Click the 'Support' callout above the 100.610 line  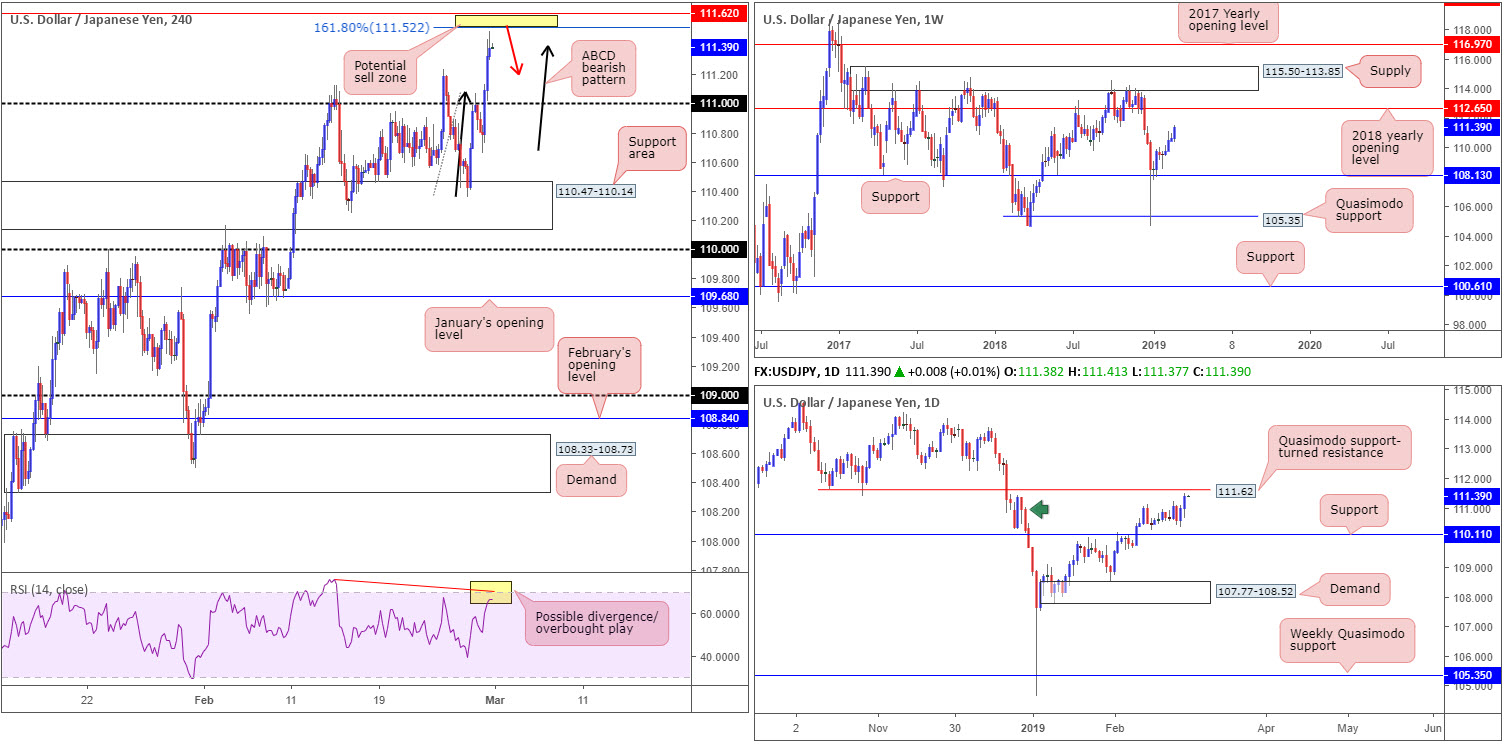pos(1271,257)
